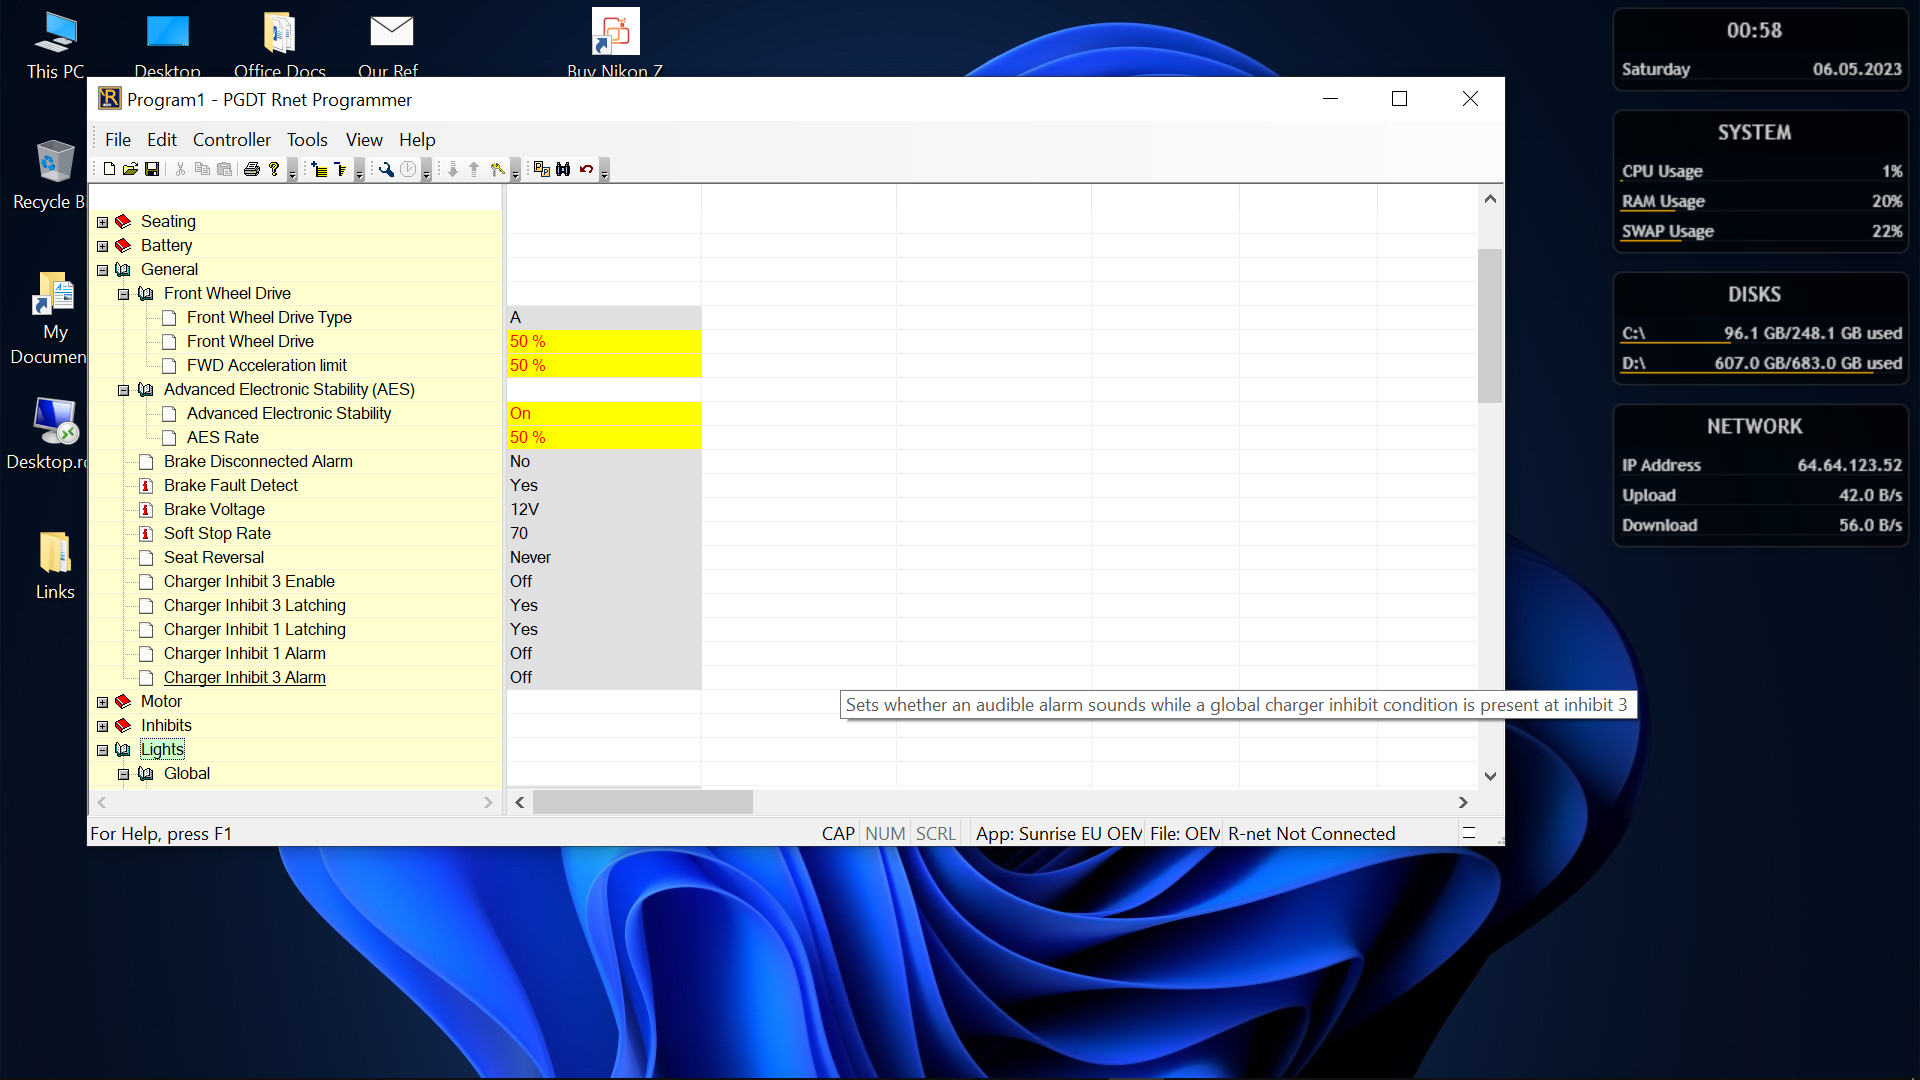Click the New file toolbar icon
Viewport: 1920px width, 1080px height.
click(109, 169)
